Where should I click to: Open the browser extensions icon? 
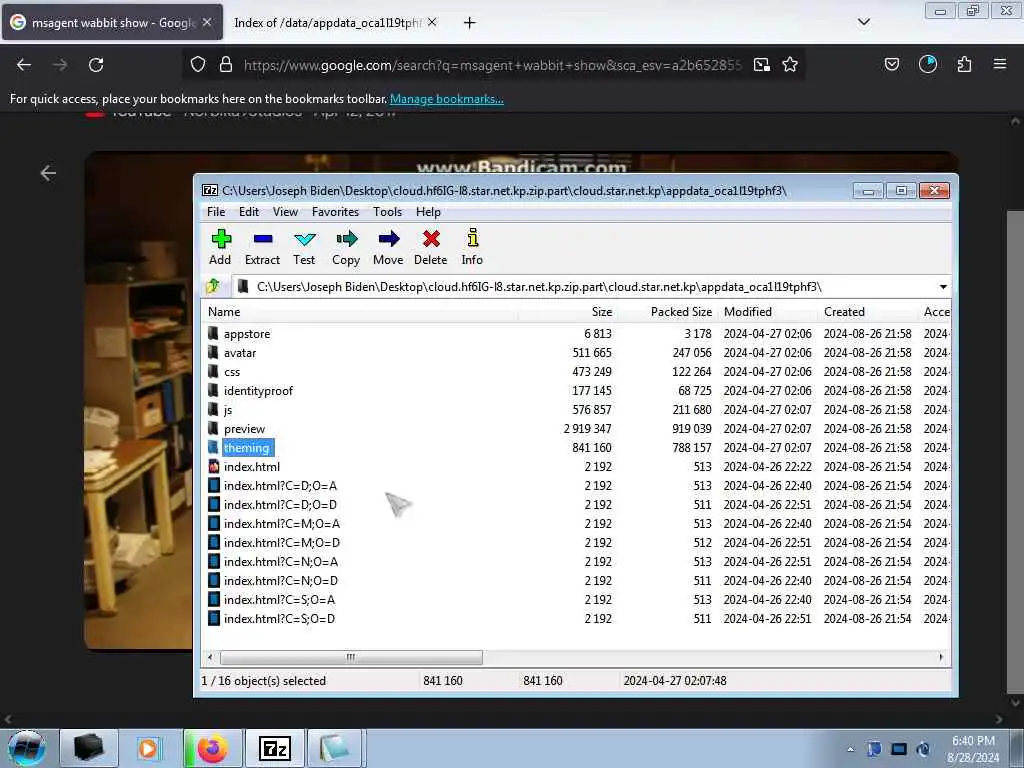click(x=964, y=64)
